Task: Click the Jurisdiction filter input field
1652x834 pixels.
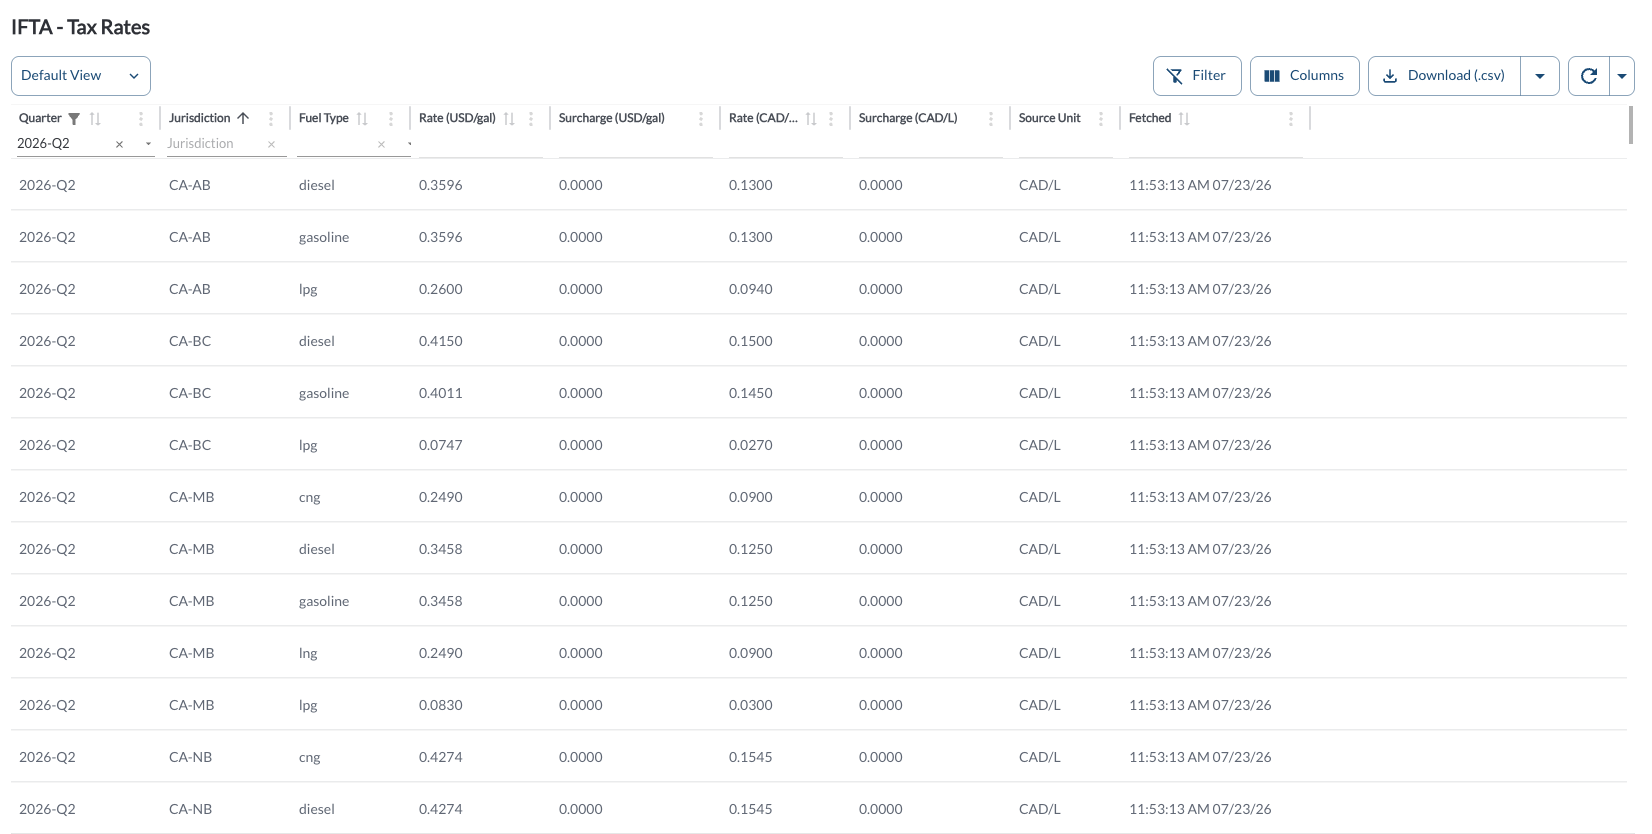Action: 215,144
